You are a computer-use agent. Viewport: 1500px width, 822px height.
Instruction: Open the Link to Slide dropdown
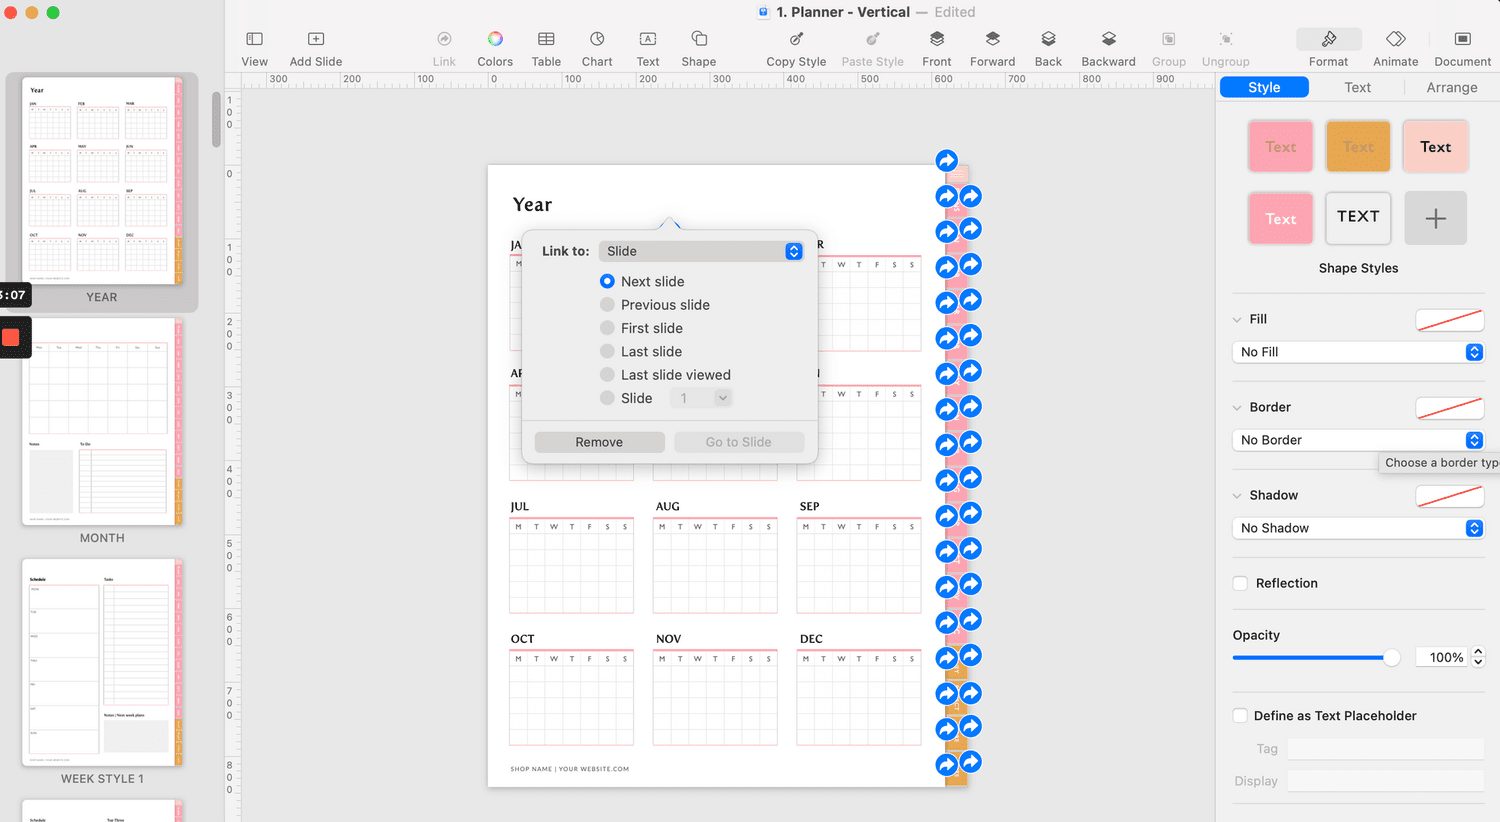click(x=700, y=251)
